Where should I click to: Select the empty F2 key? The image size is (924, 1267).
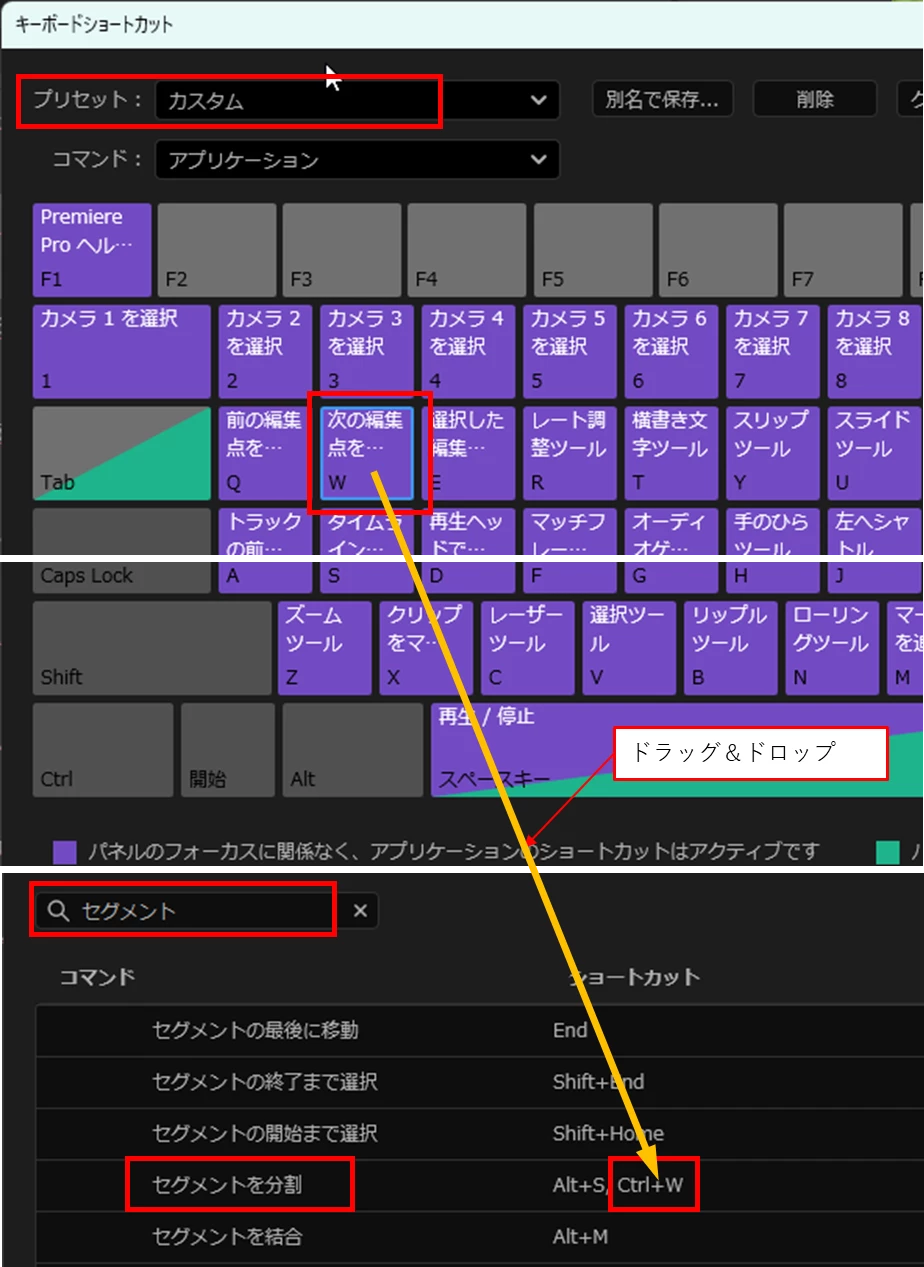tap(217, 250)
